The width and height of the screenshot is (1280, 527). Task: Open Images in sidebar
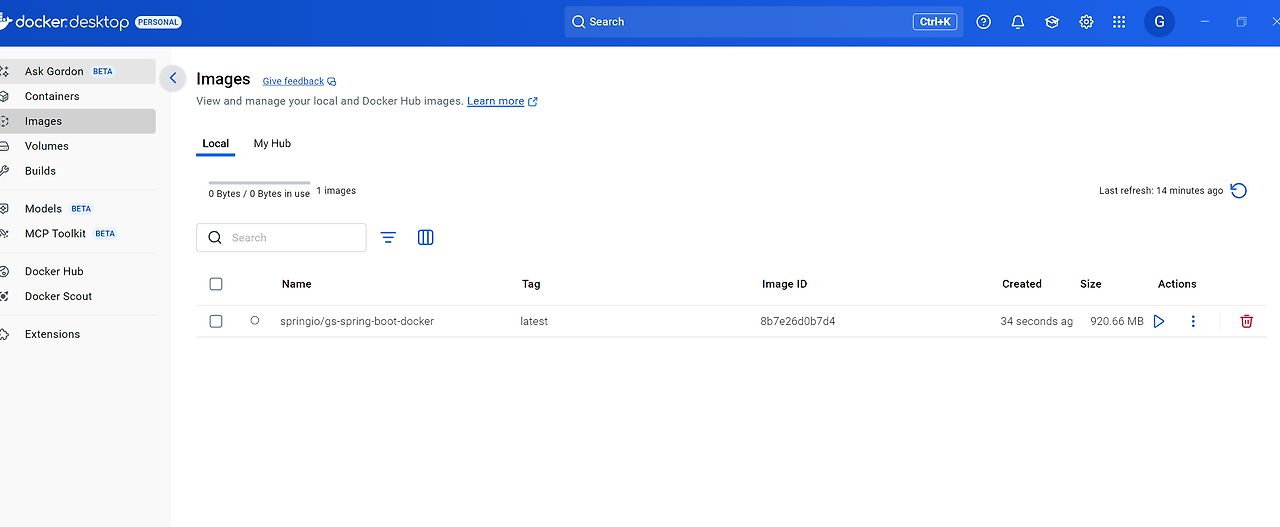(78, 121)
